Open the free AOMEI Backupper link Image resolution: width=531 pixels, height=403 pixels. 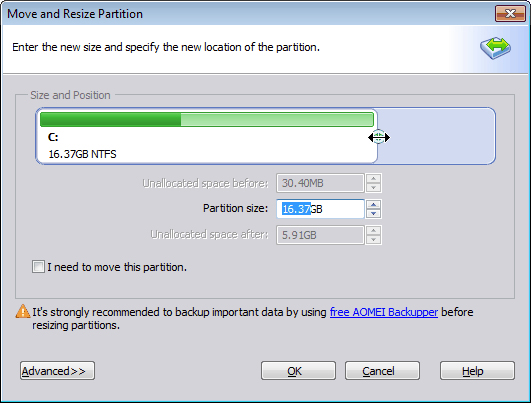384,312
